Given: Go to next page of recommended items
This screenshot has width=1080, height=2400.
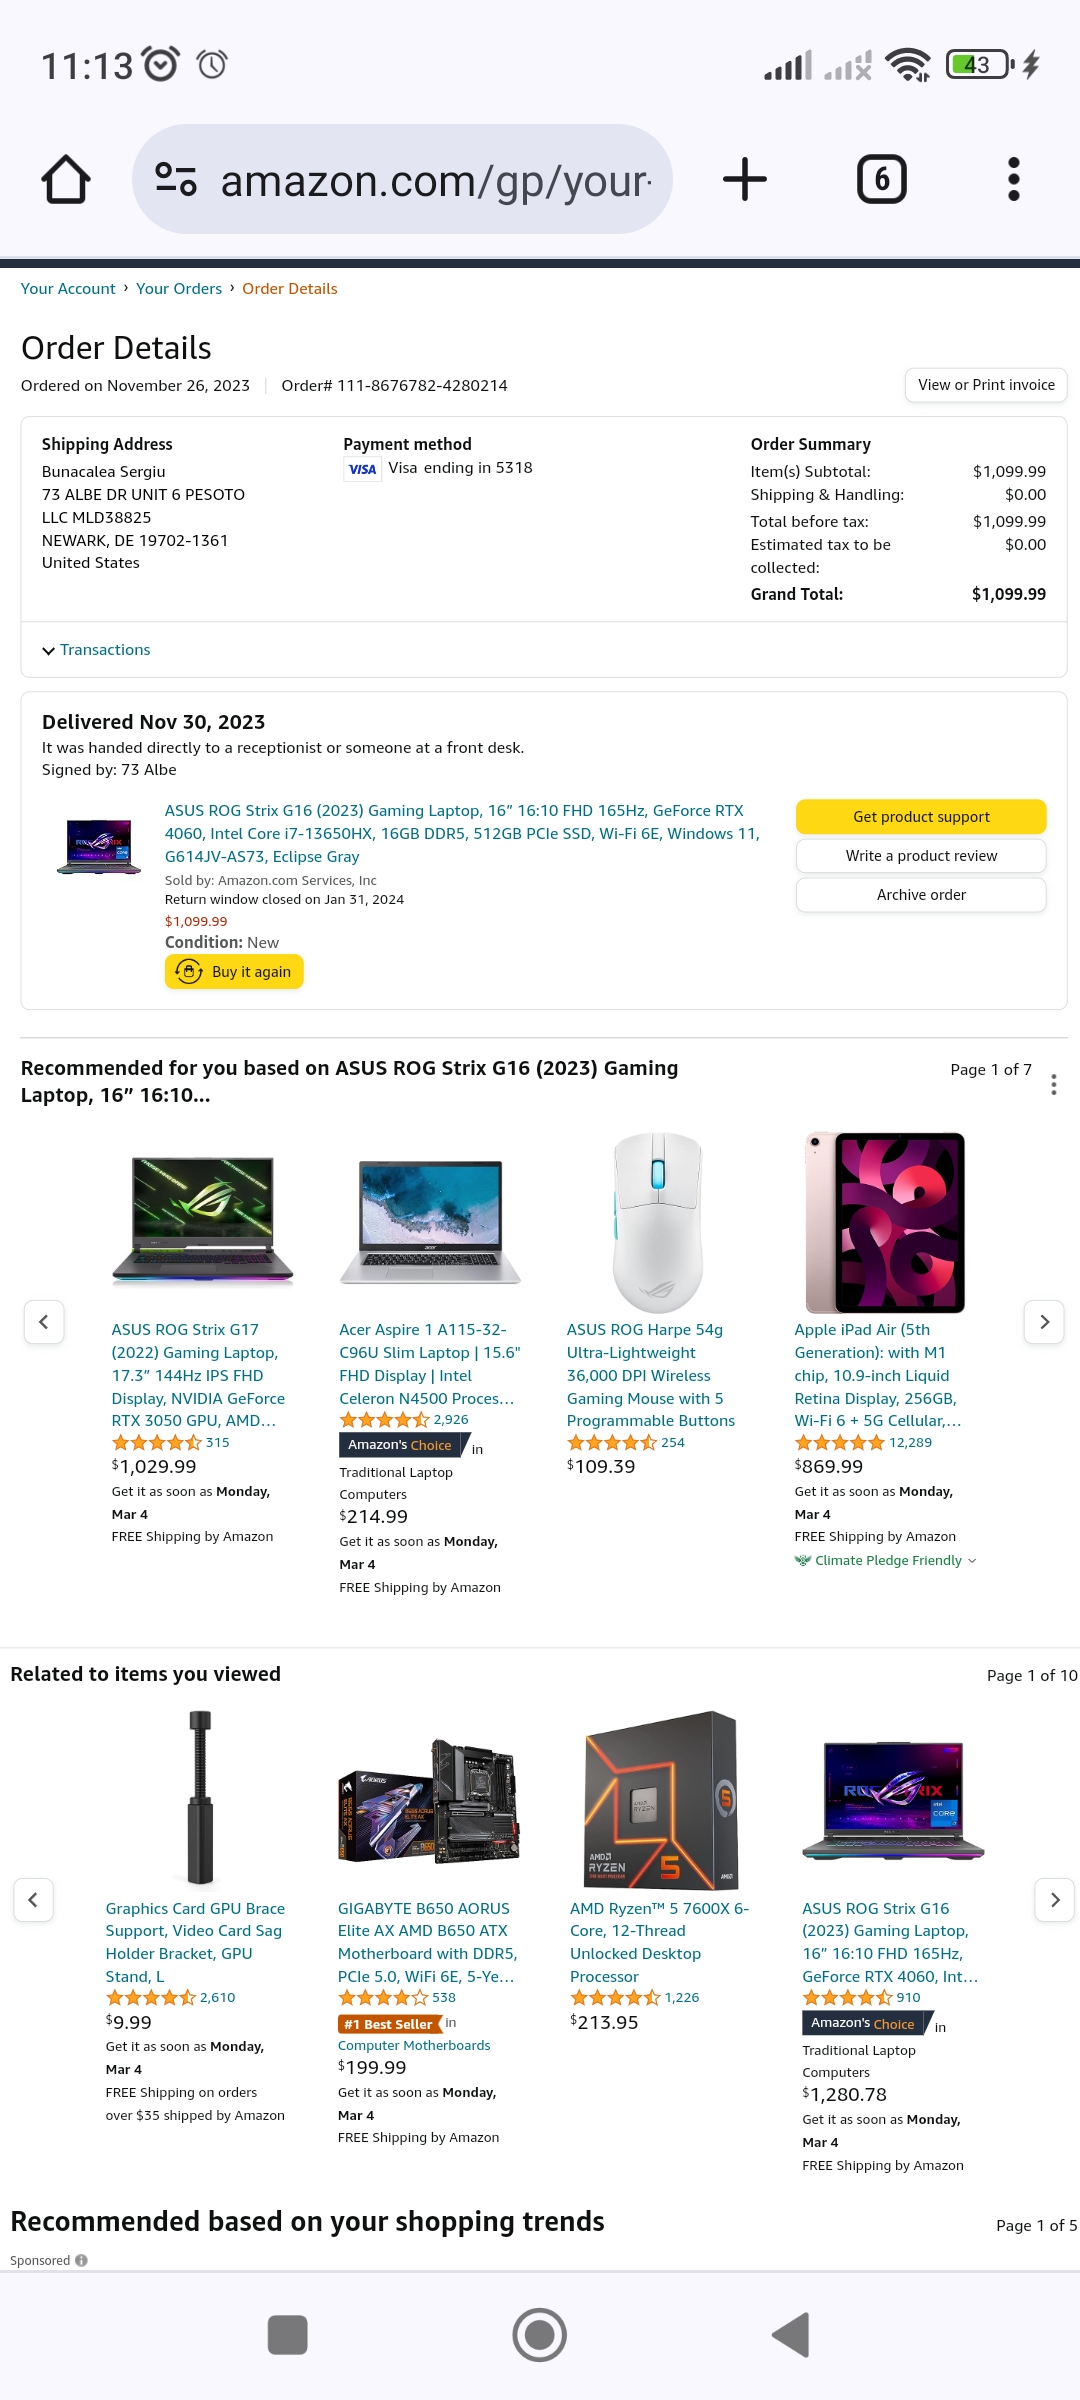Looking at the screenshot, I should click(1044, 1322).
